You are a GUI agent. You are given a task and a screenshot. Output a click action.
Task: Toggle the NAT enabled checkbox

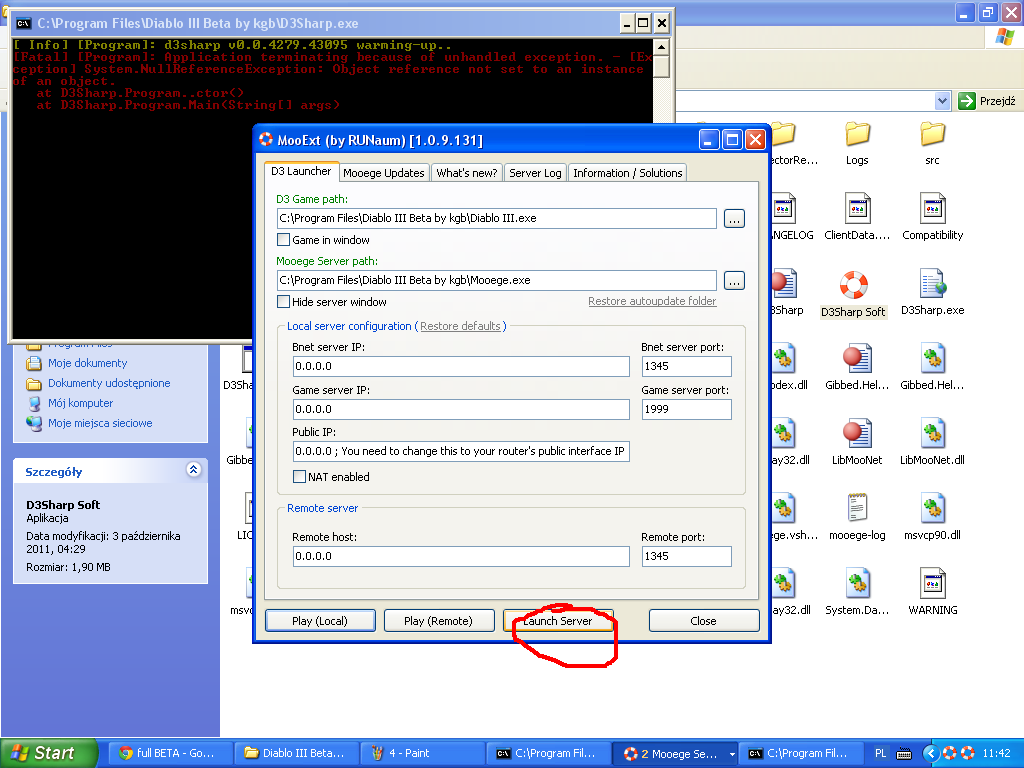[299, 477]
